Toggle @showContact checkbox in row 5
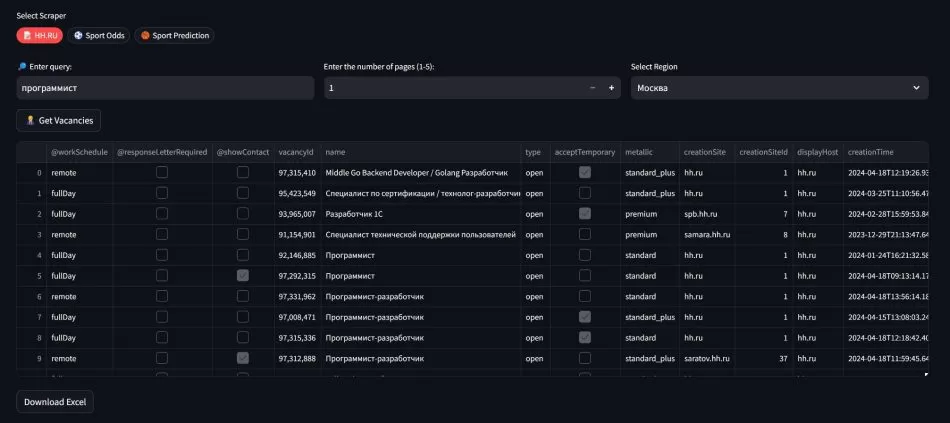The height and width of the screenshot is (423, 950). [242, 275]
